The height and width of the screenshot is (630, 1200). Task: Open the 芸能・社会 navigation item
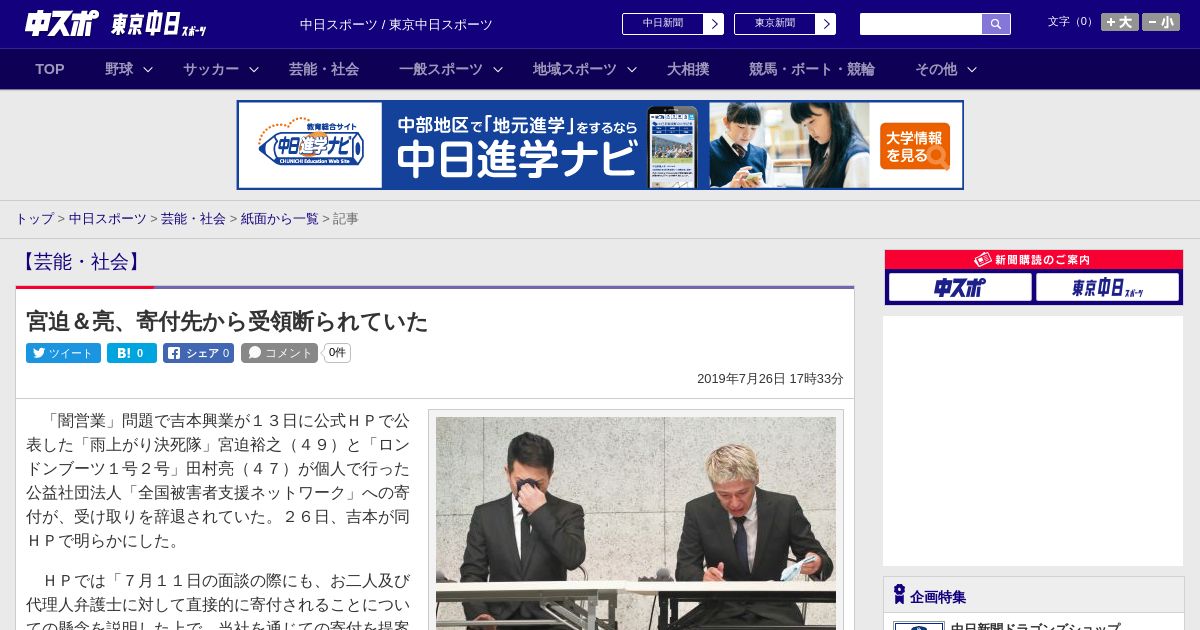pos(324,69)
